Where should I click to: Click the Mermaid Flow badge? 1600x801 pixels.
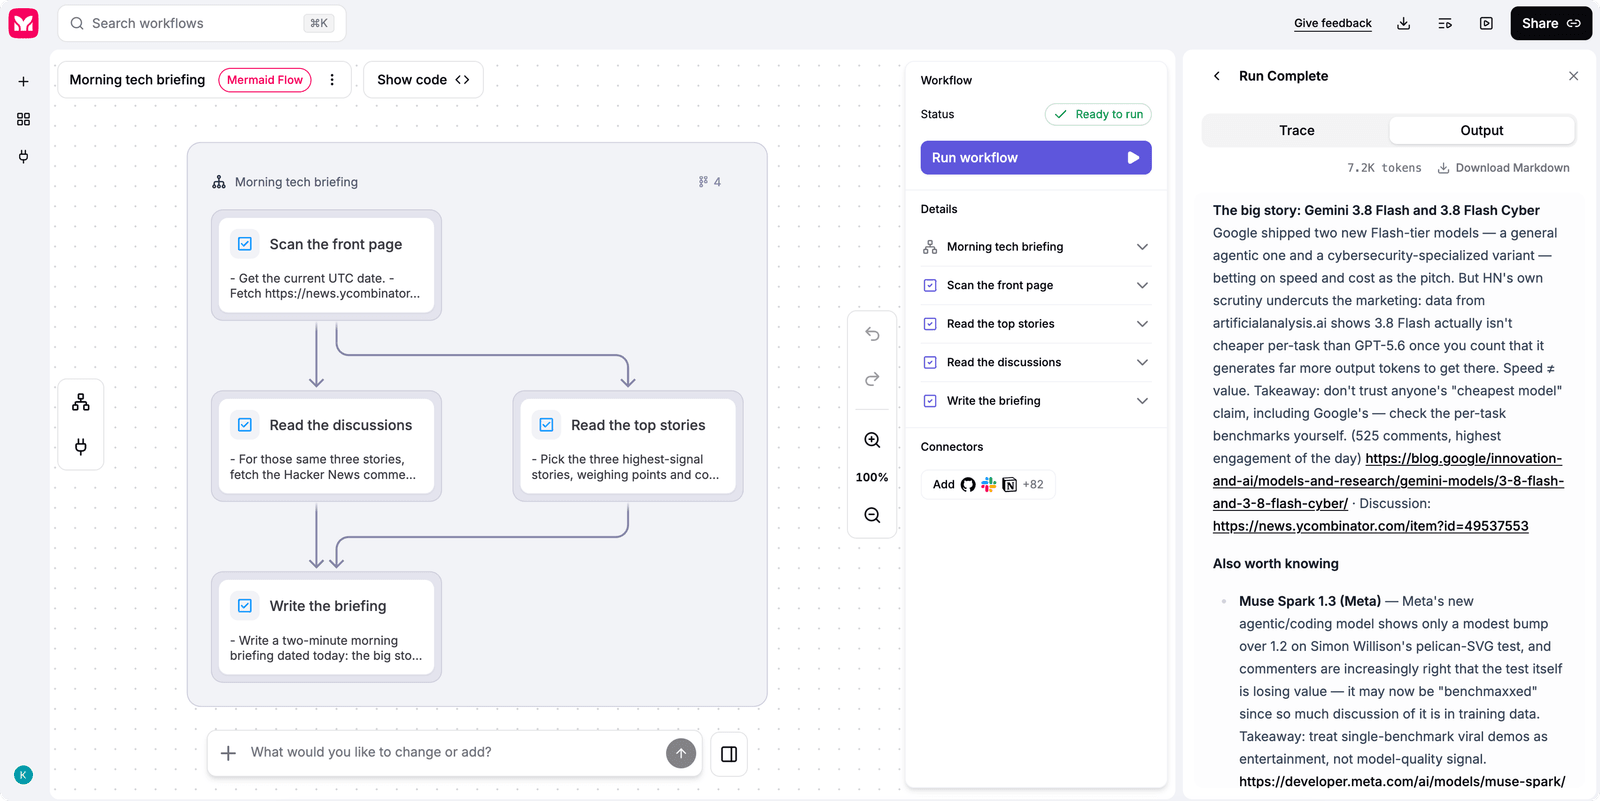coord(265,80)
